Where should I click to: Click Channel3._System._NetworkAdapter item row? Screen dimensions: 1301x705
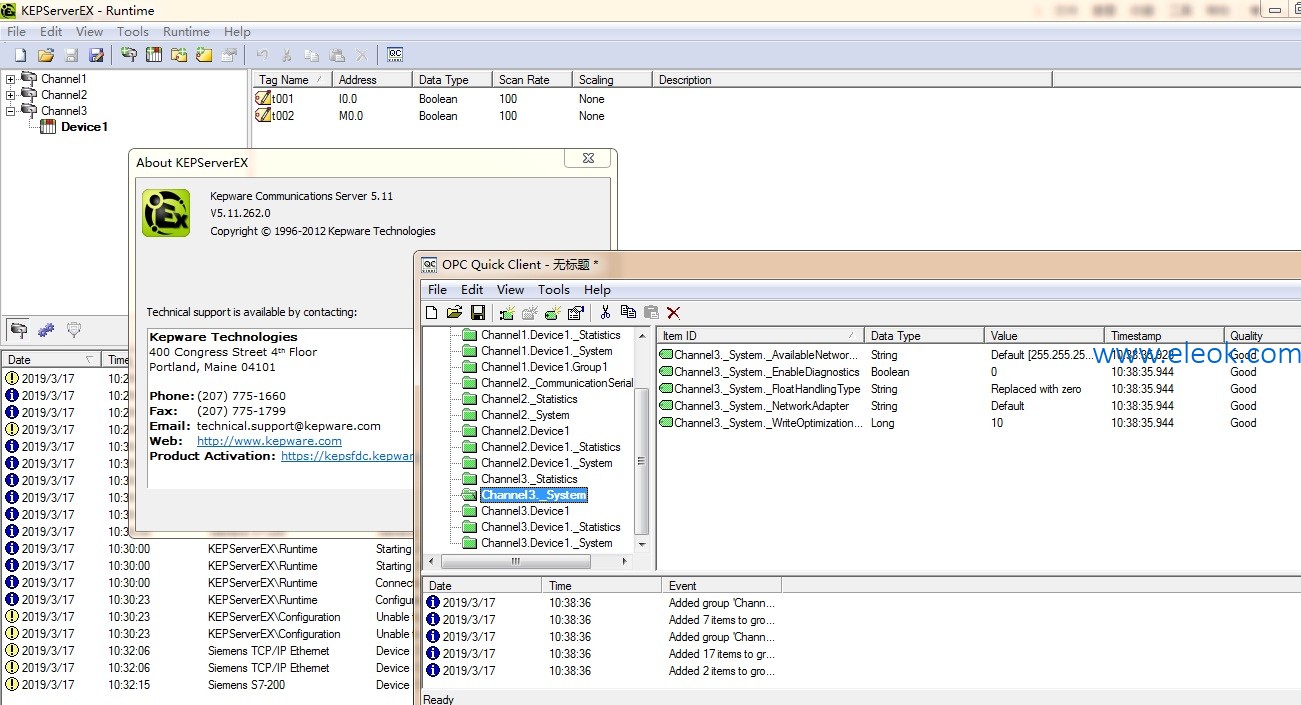[980, 406]
